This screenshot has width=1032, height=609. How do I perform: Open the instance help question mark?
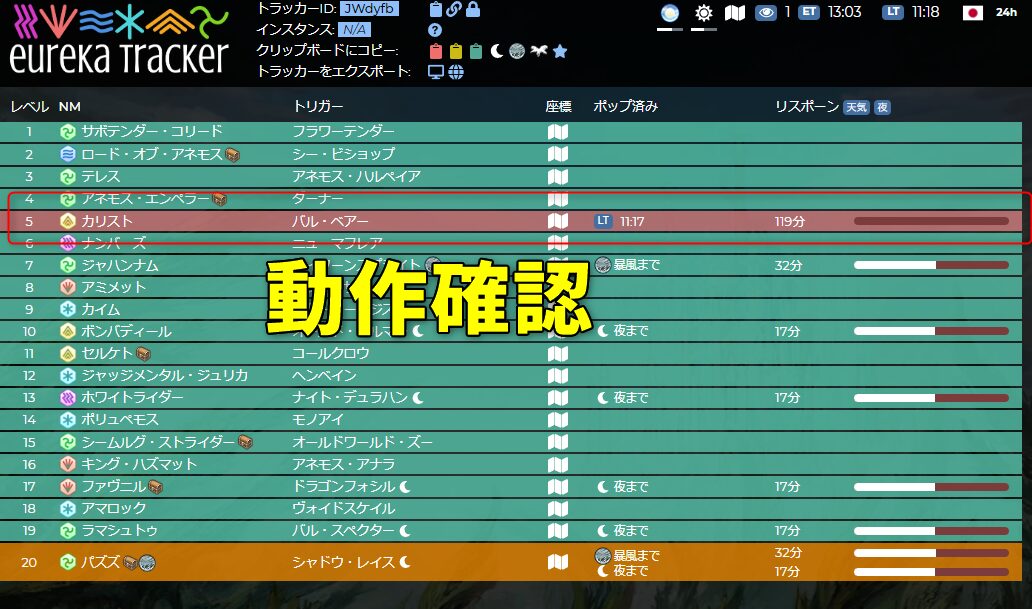coord(435,30)
